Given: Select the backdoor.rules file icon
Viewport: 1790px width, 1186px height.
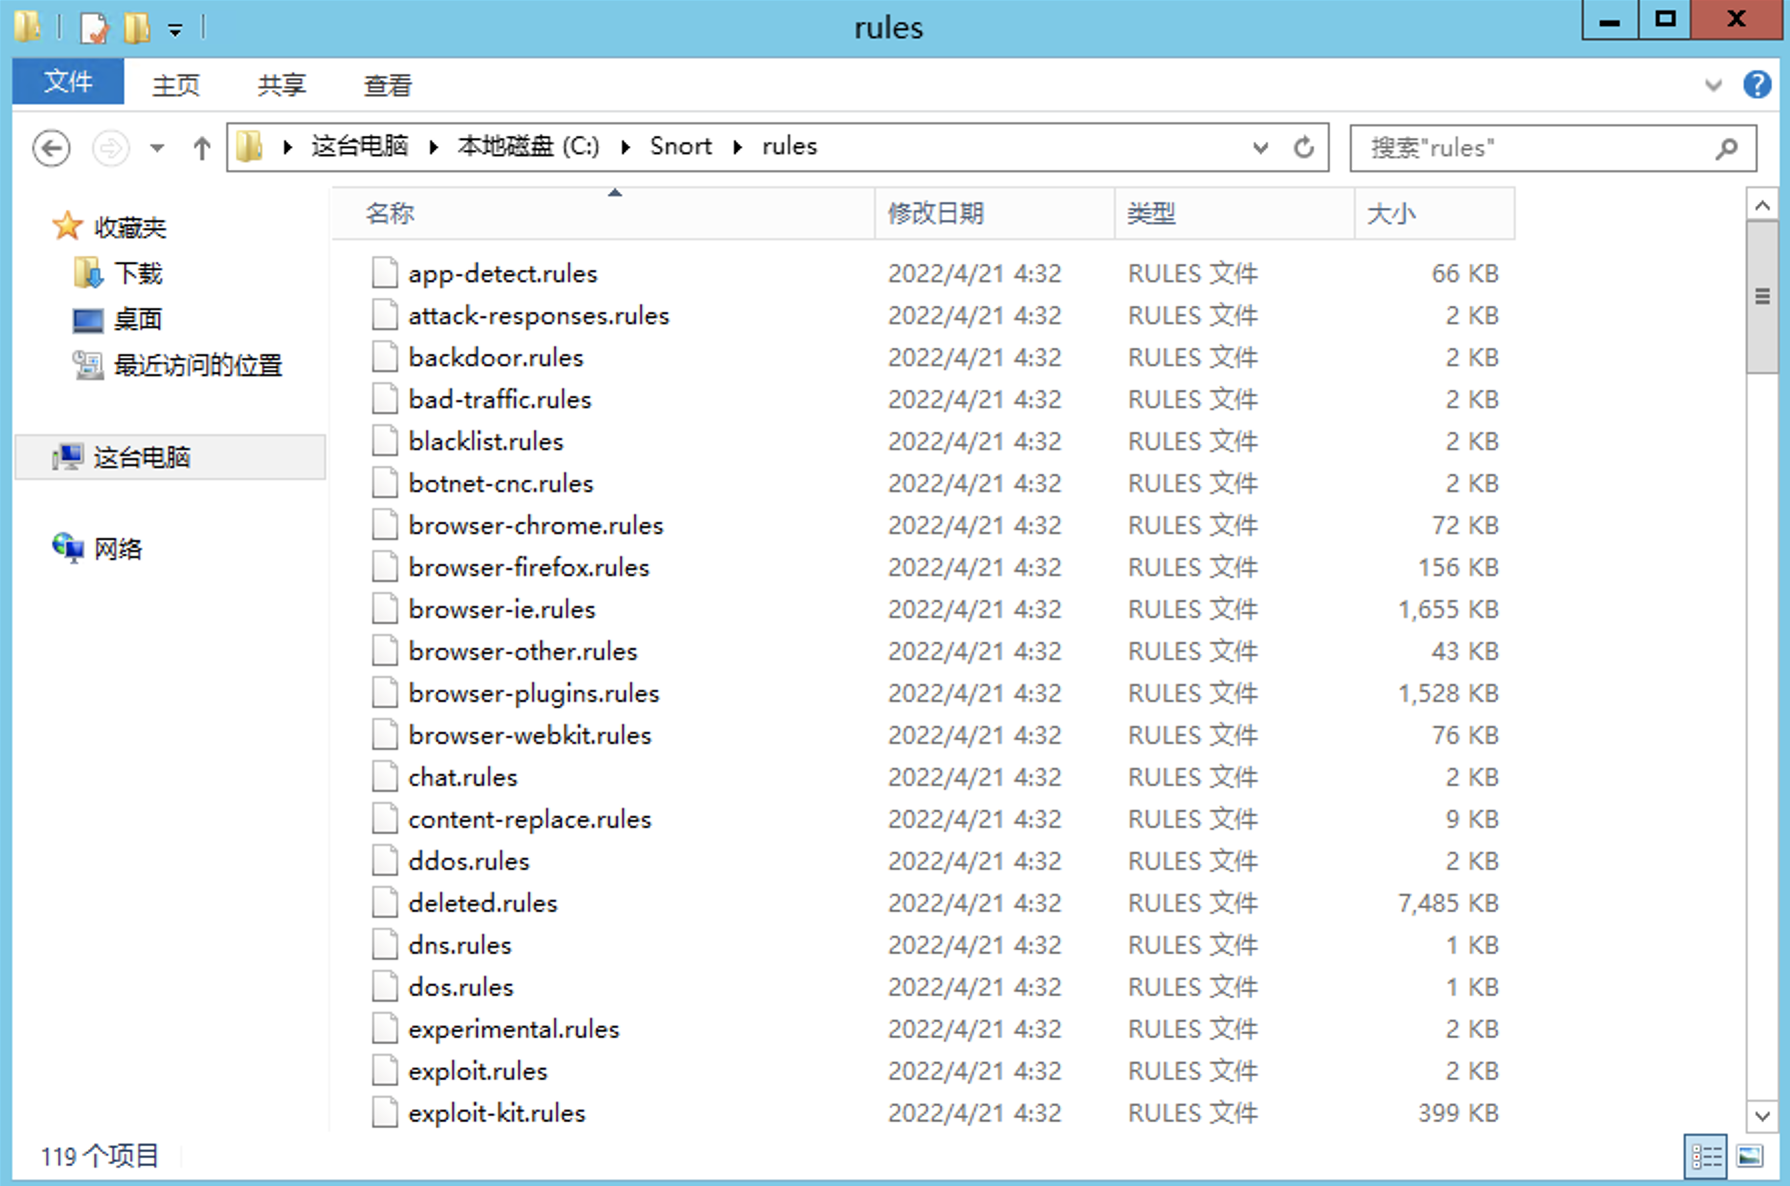Looking at the screenshot, I should [385, 357].
